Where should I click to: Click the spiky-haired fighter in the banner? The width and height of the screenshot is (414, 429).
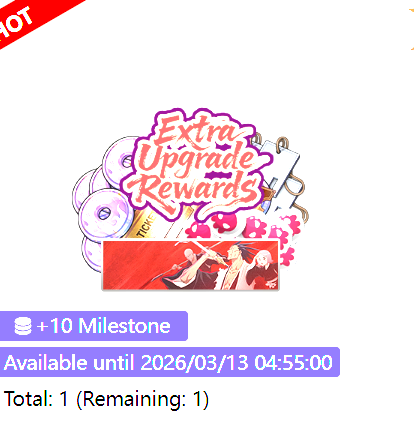[x=233, y=265]
